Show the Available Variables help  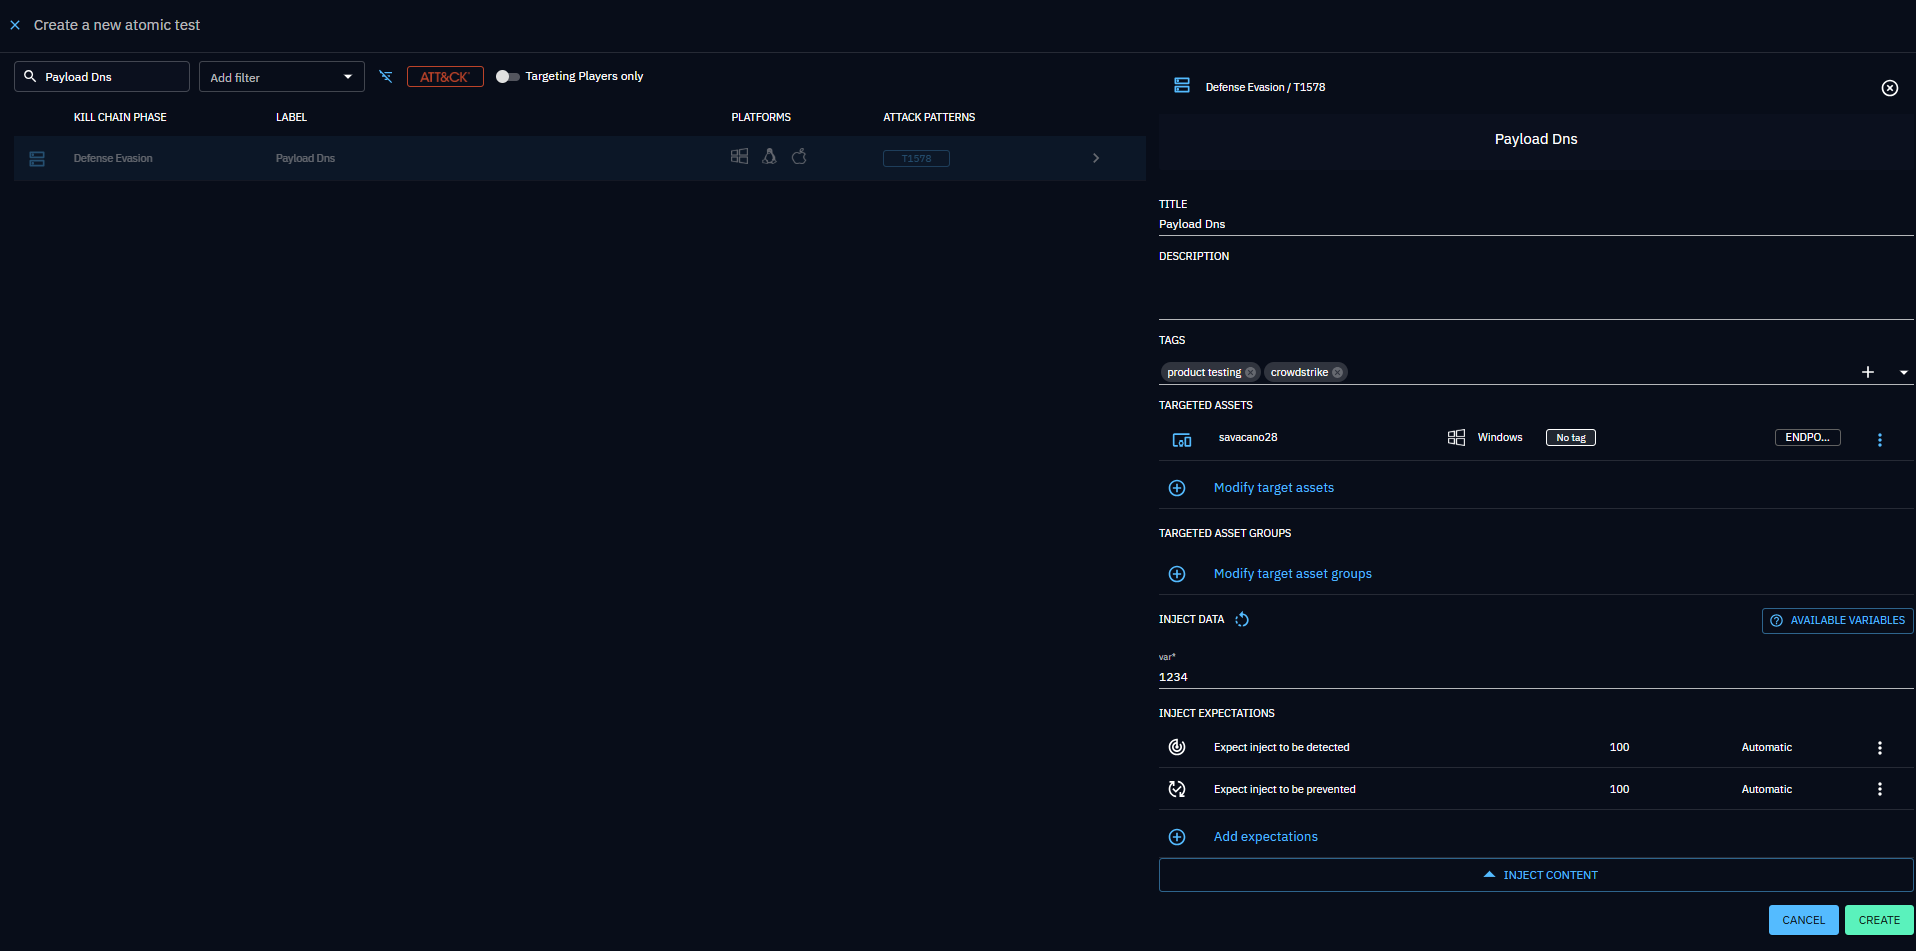pyautogui.click(x=1837, y=621)
